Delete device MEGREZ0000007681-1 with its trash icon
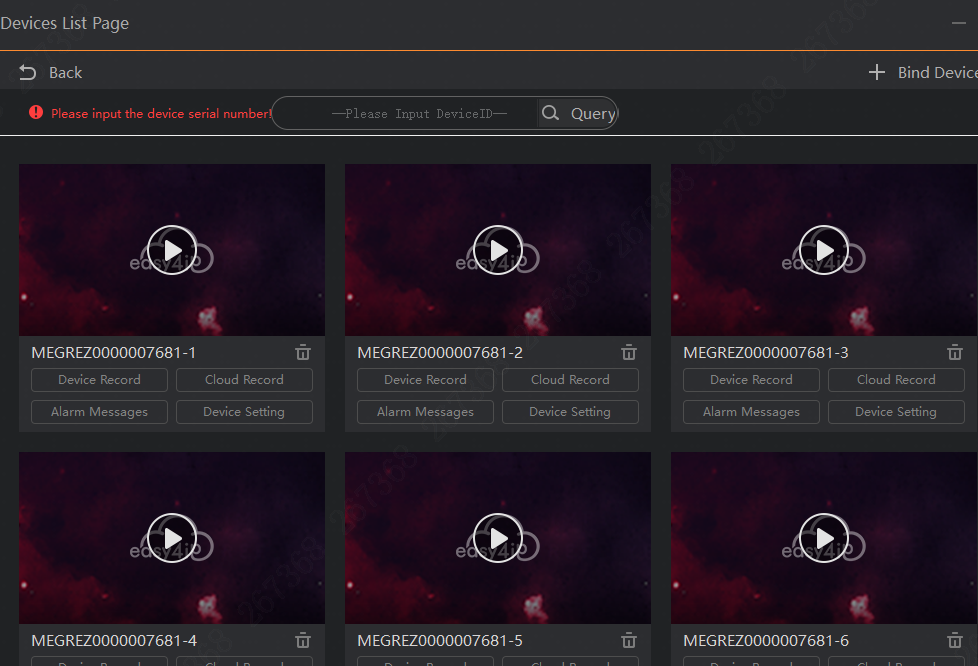 coord(303,352)
